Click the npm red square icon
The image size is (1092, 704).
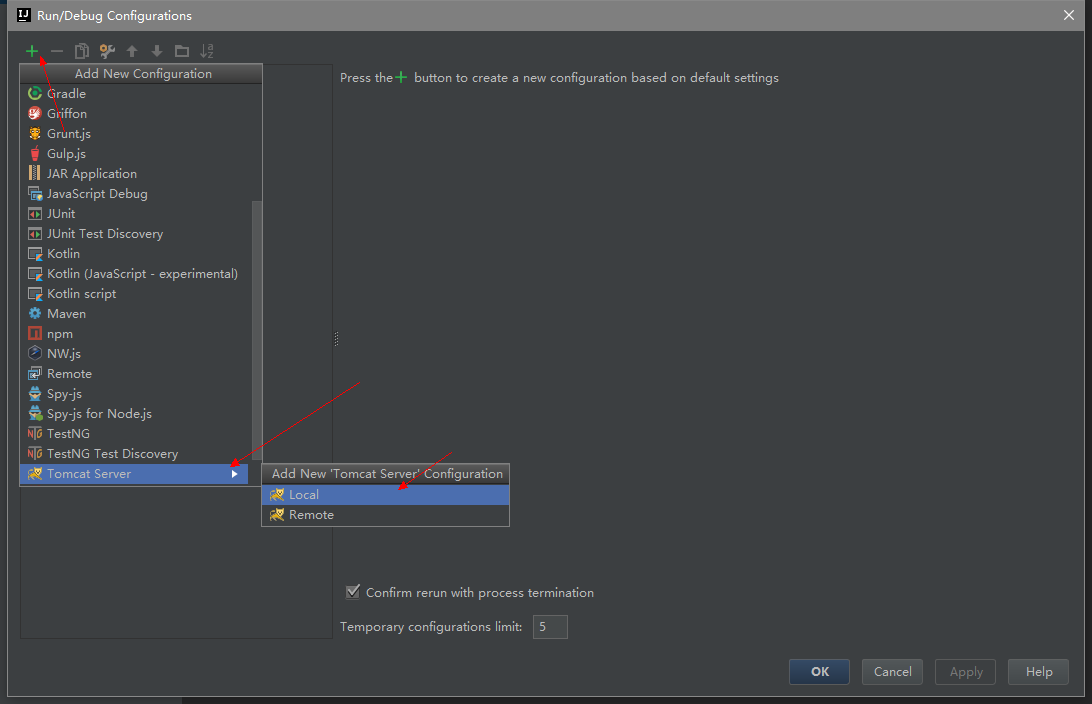click(x=35, y=334)
